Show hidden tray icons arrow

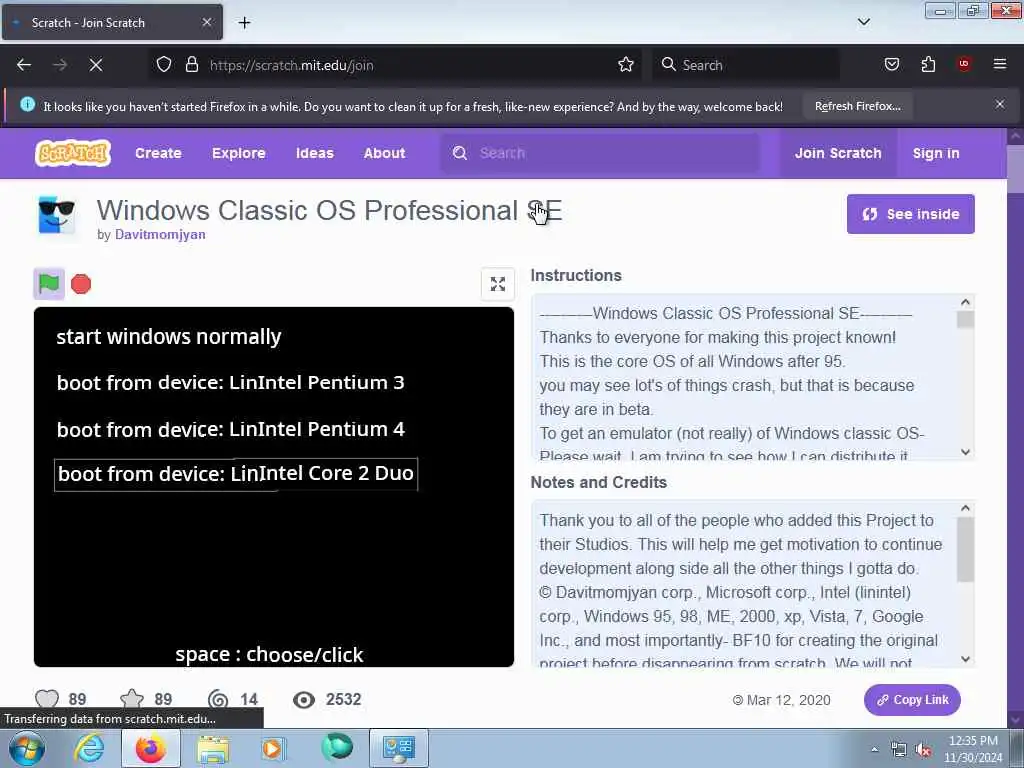coord(874,749)
